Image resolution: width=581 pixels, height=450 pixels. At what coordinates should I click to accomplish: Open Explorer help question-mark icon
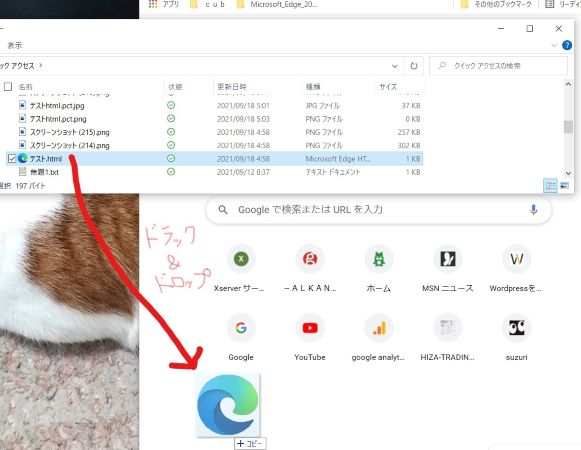[567, 45]
